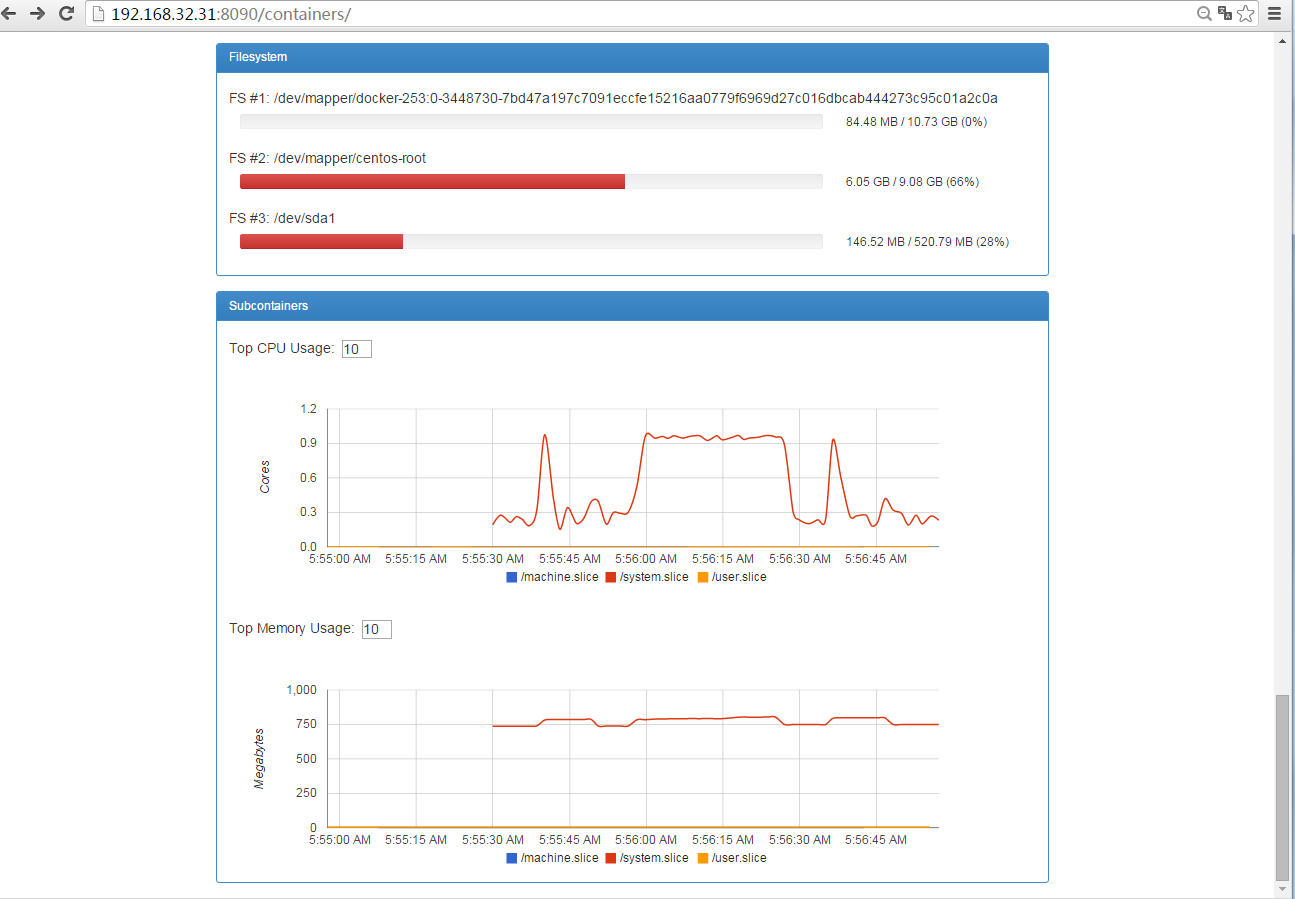1295x899 pixels.
Task: Click the 1,000 axis value on memory chart
Action: pos(301,690)
